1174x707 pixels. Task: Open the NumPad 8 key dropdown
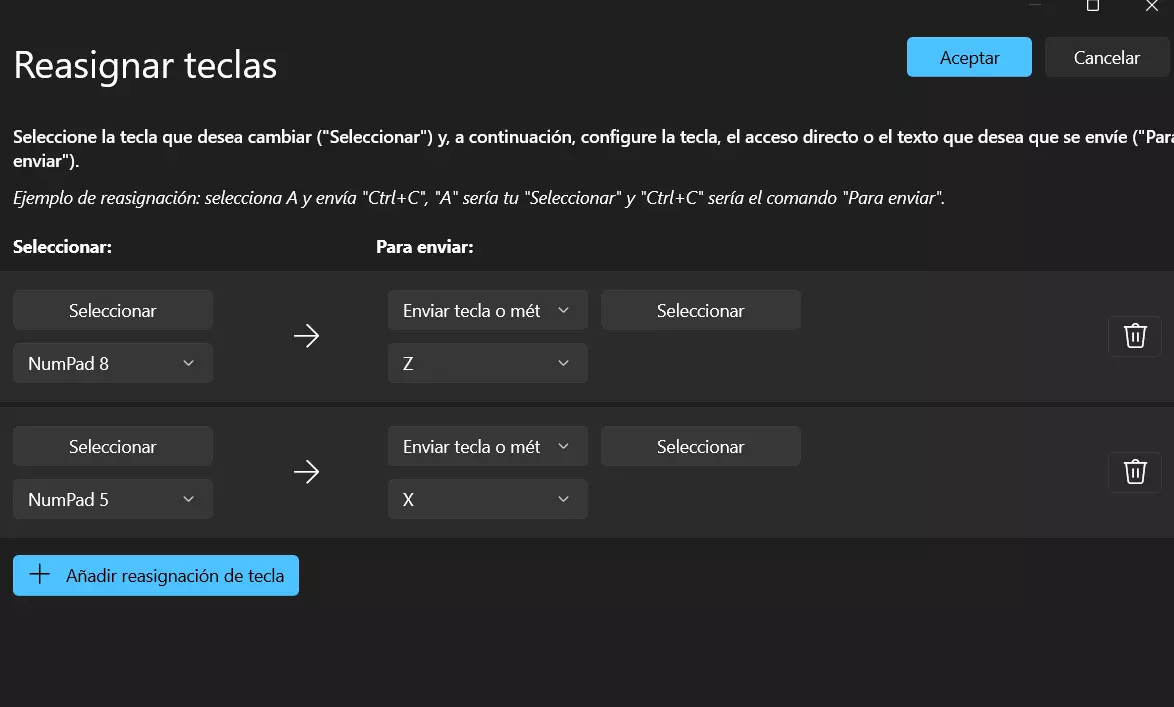(x=113, y=363)
